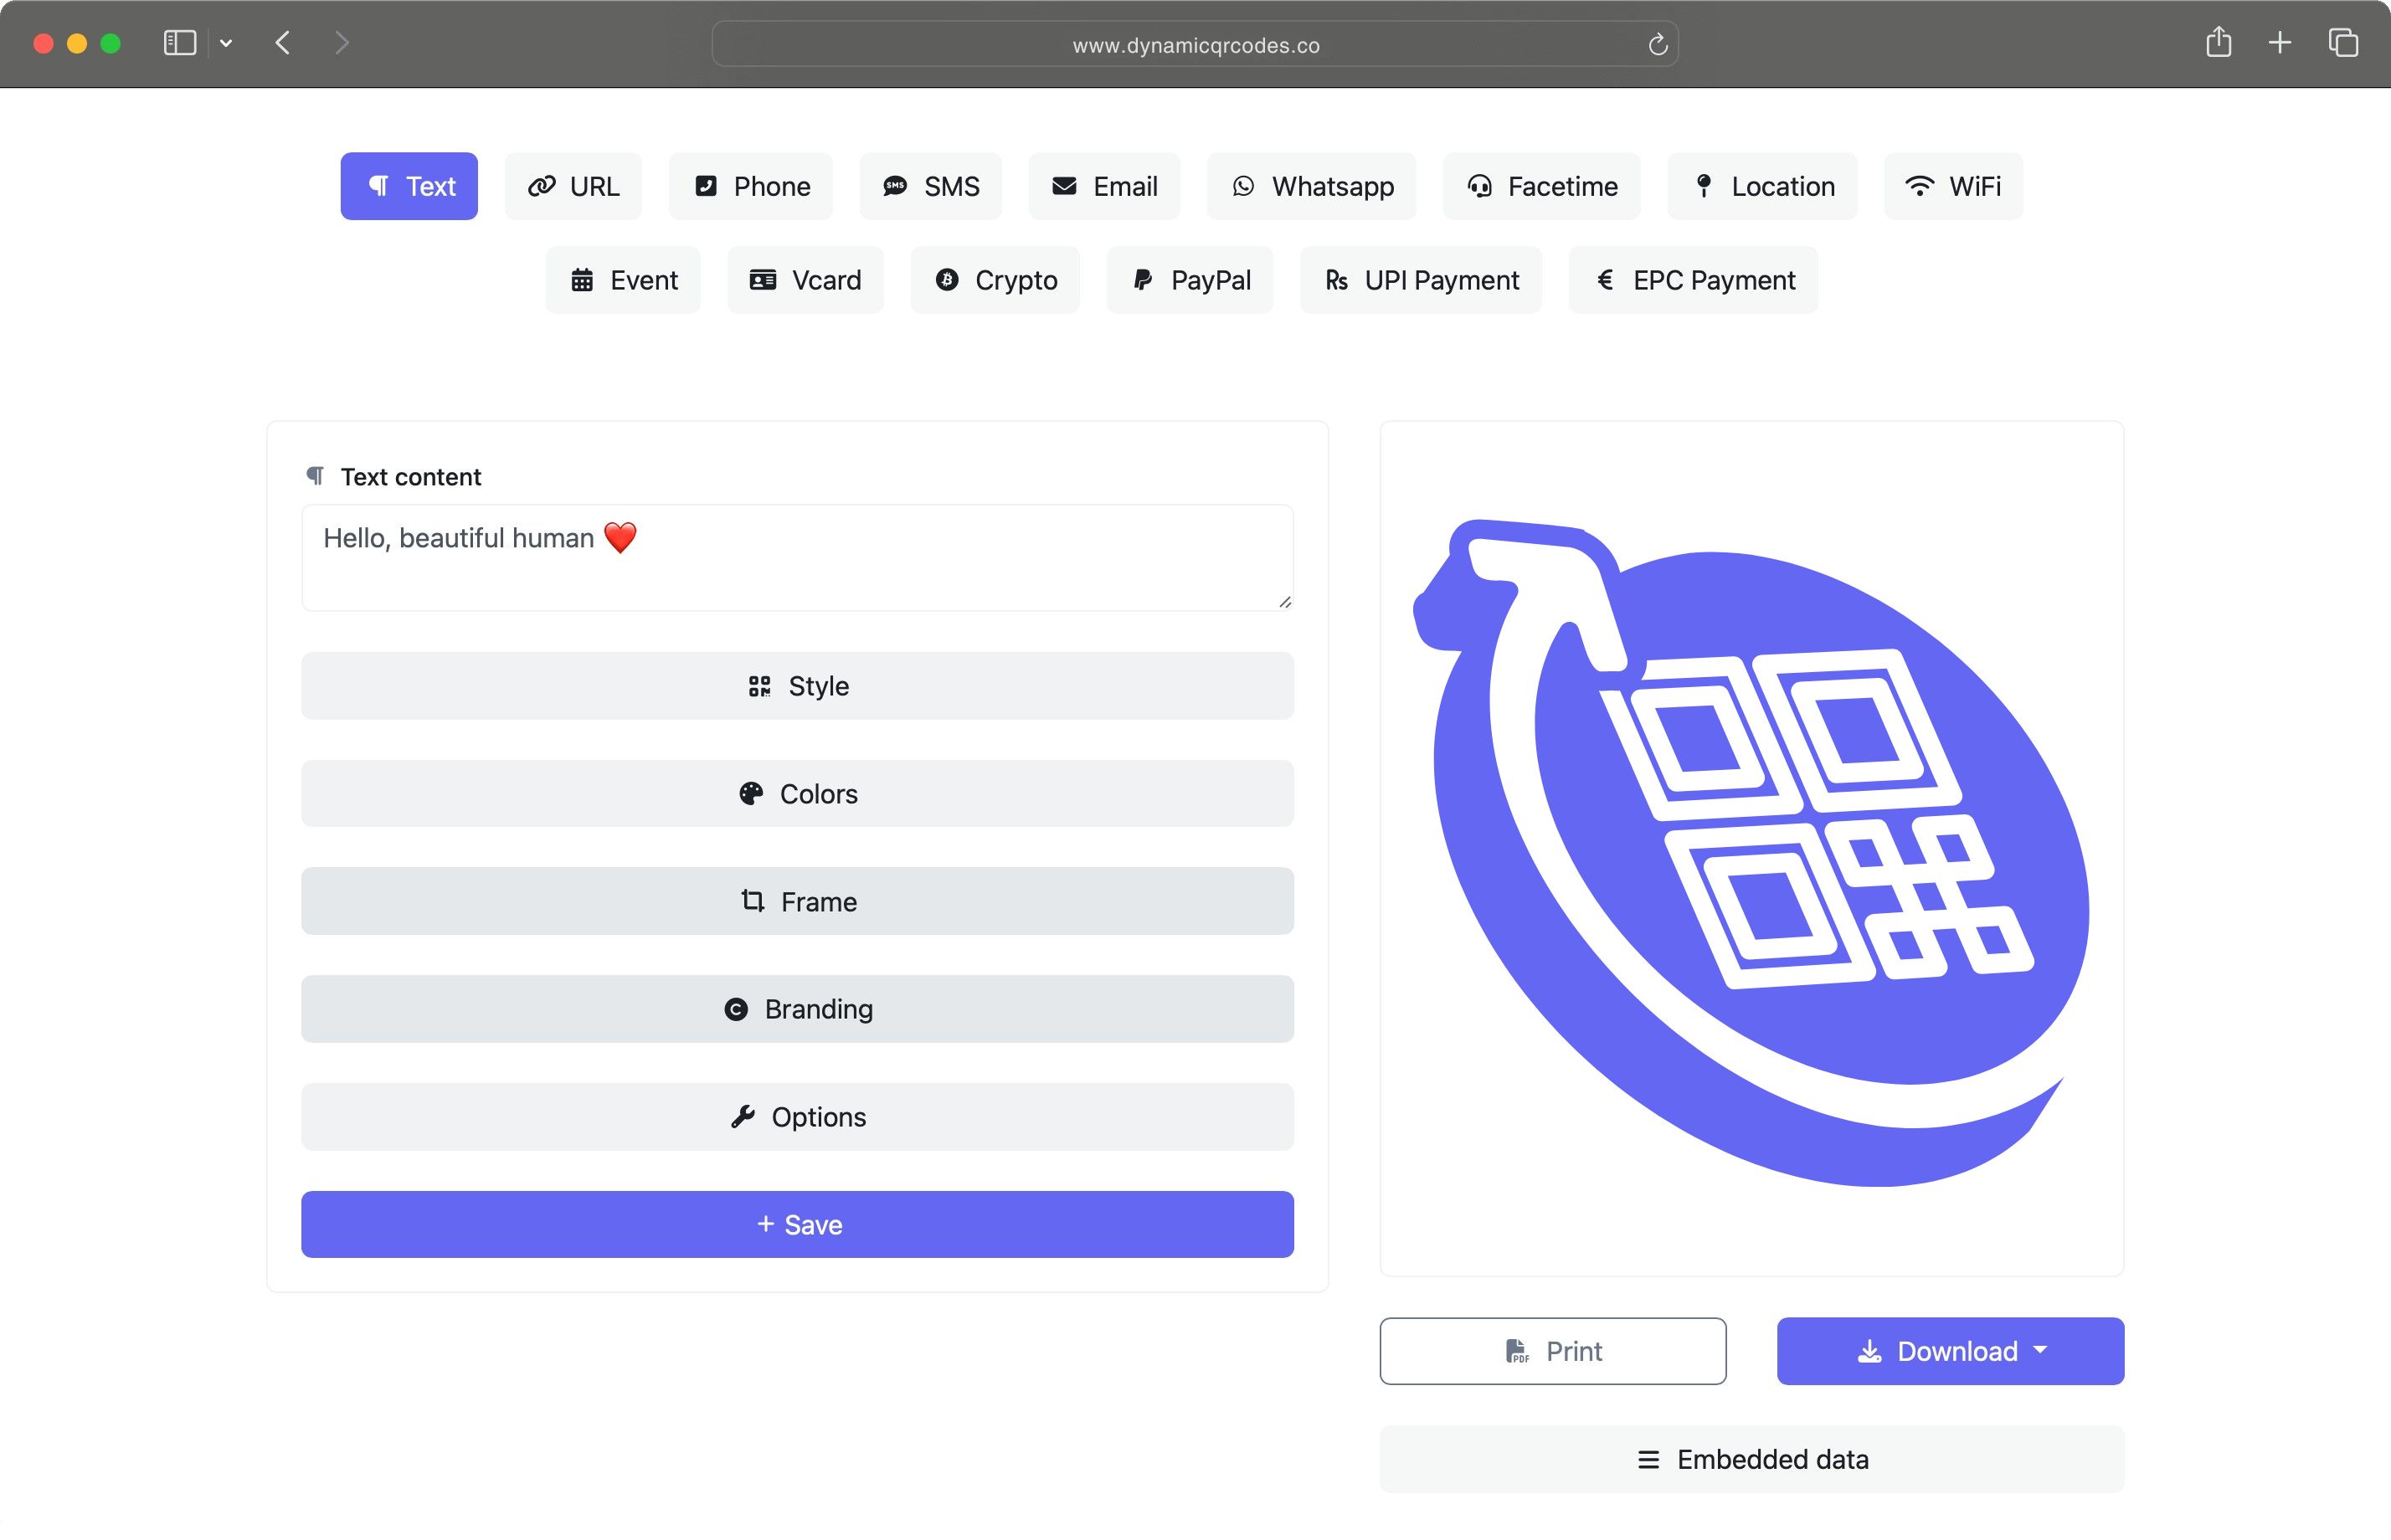Choose the PayPal QR code type
Viewport: 2391px width, 1540px height.
1189,280
